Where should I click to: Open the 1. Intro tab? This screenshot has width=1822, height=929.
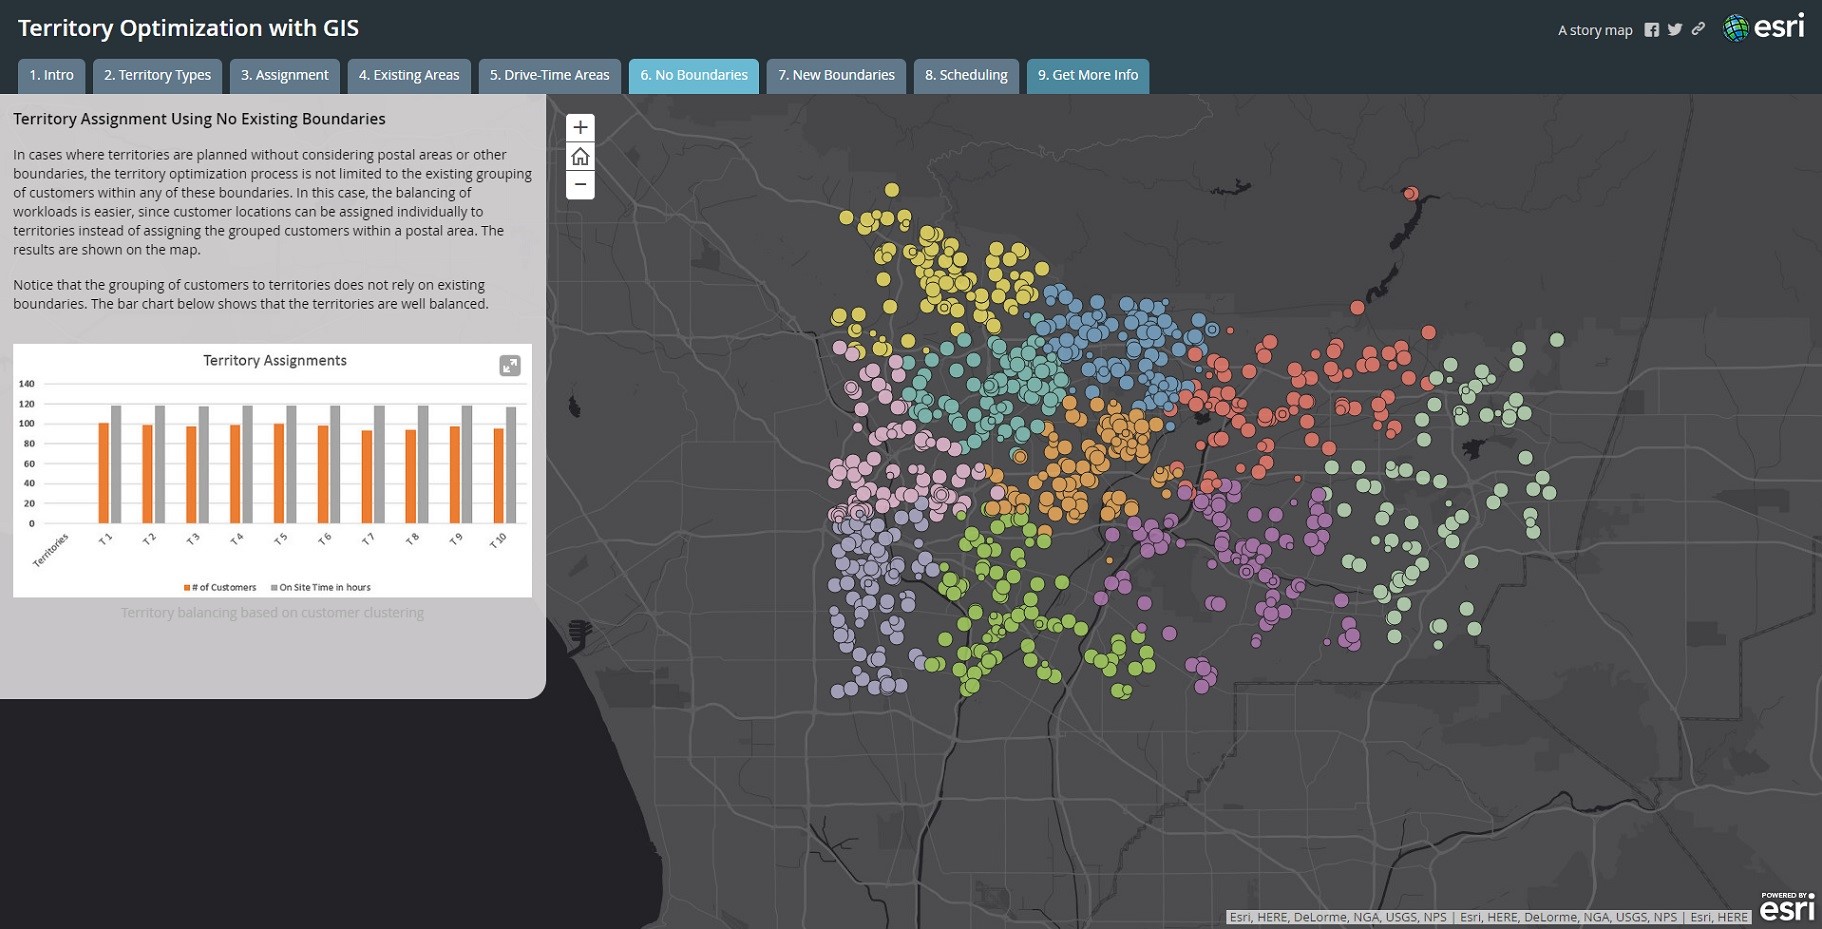[x=51, y=76]
